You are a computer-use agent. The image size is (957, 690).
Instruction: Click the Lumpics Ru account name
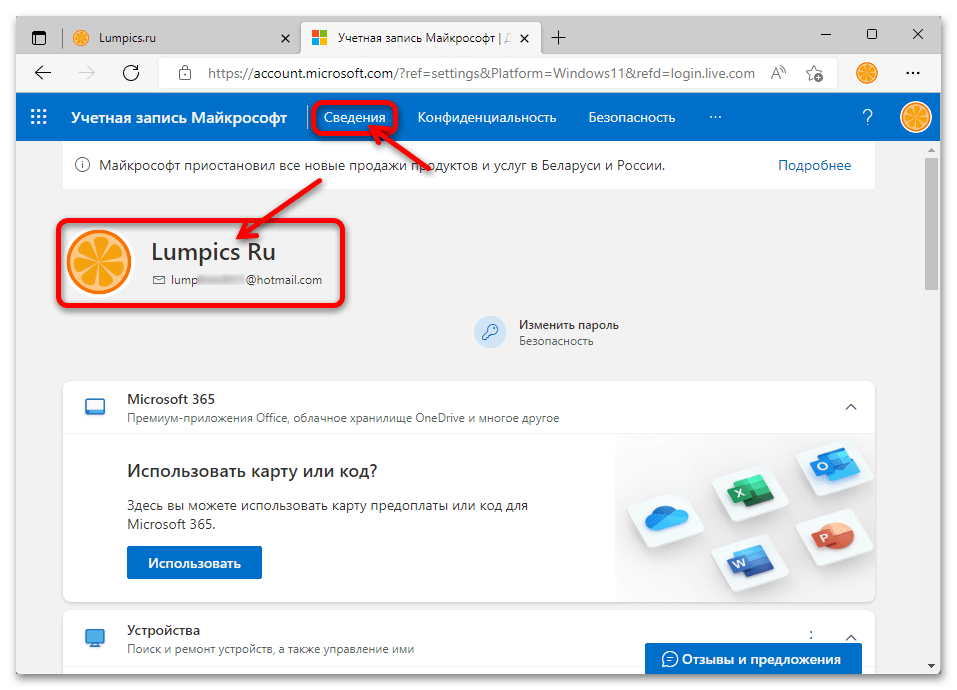pyautogui.click(x=214, y=252)
